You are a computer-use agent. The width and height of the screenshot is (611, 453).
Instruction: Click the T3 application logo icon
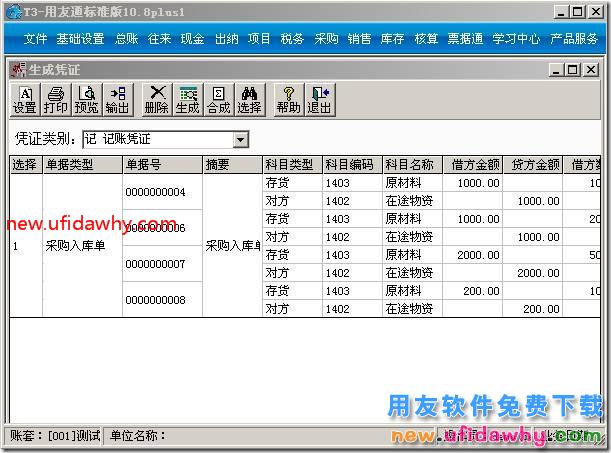[15, 12]
